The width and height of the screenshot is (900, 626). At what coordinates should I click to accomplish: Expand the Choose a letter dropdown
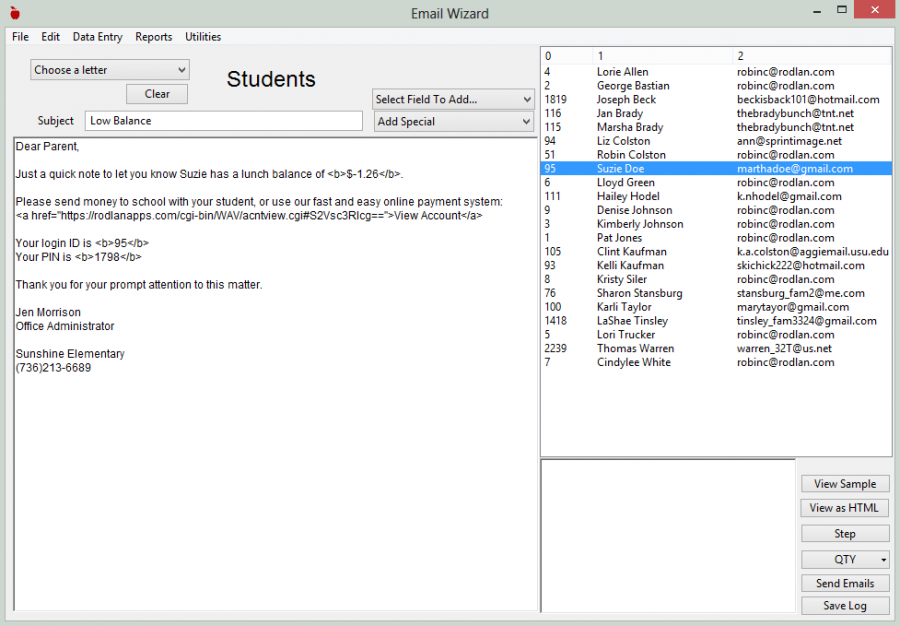tap(110, 70)
